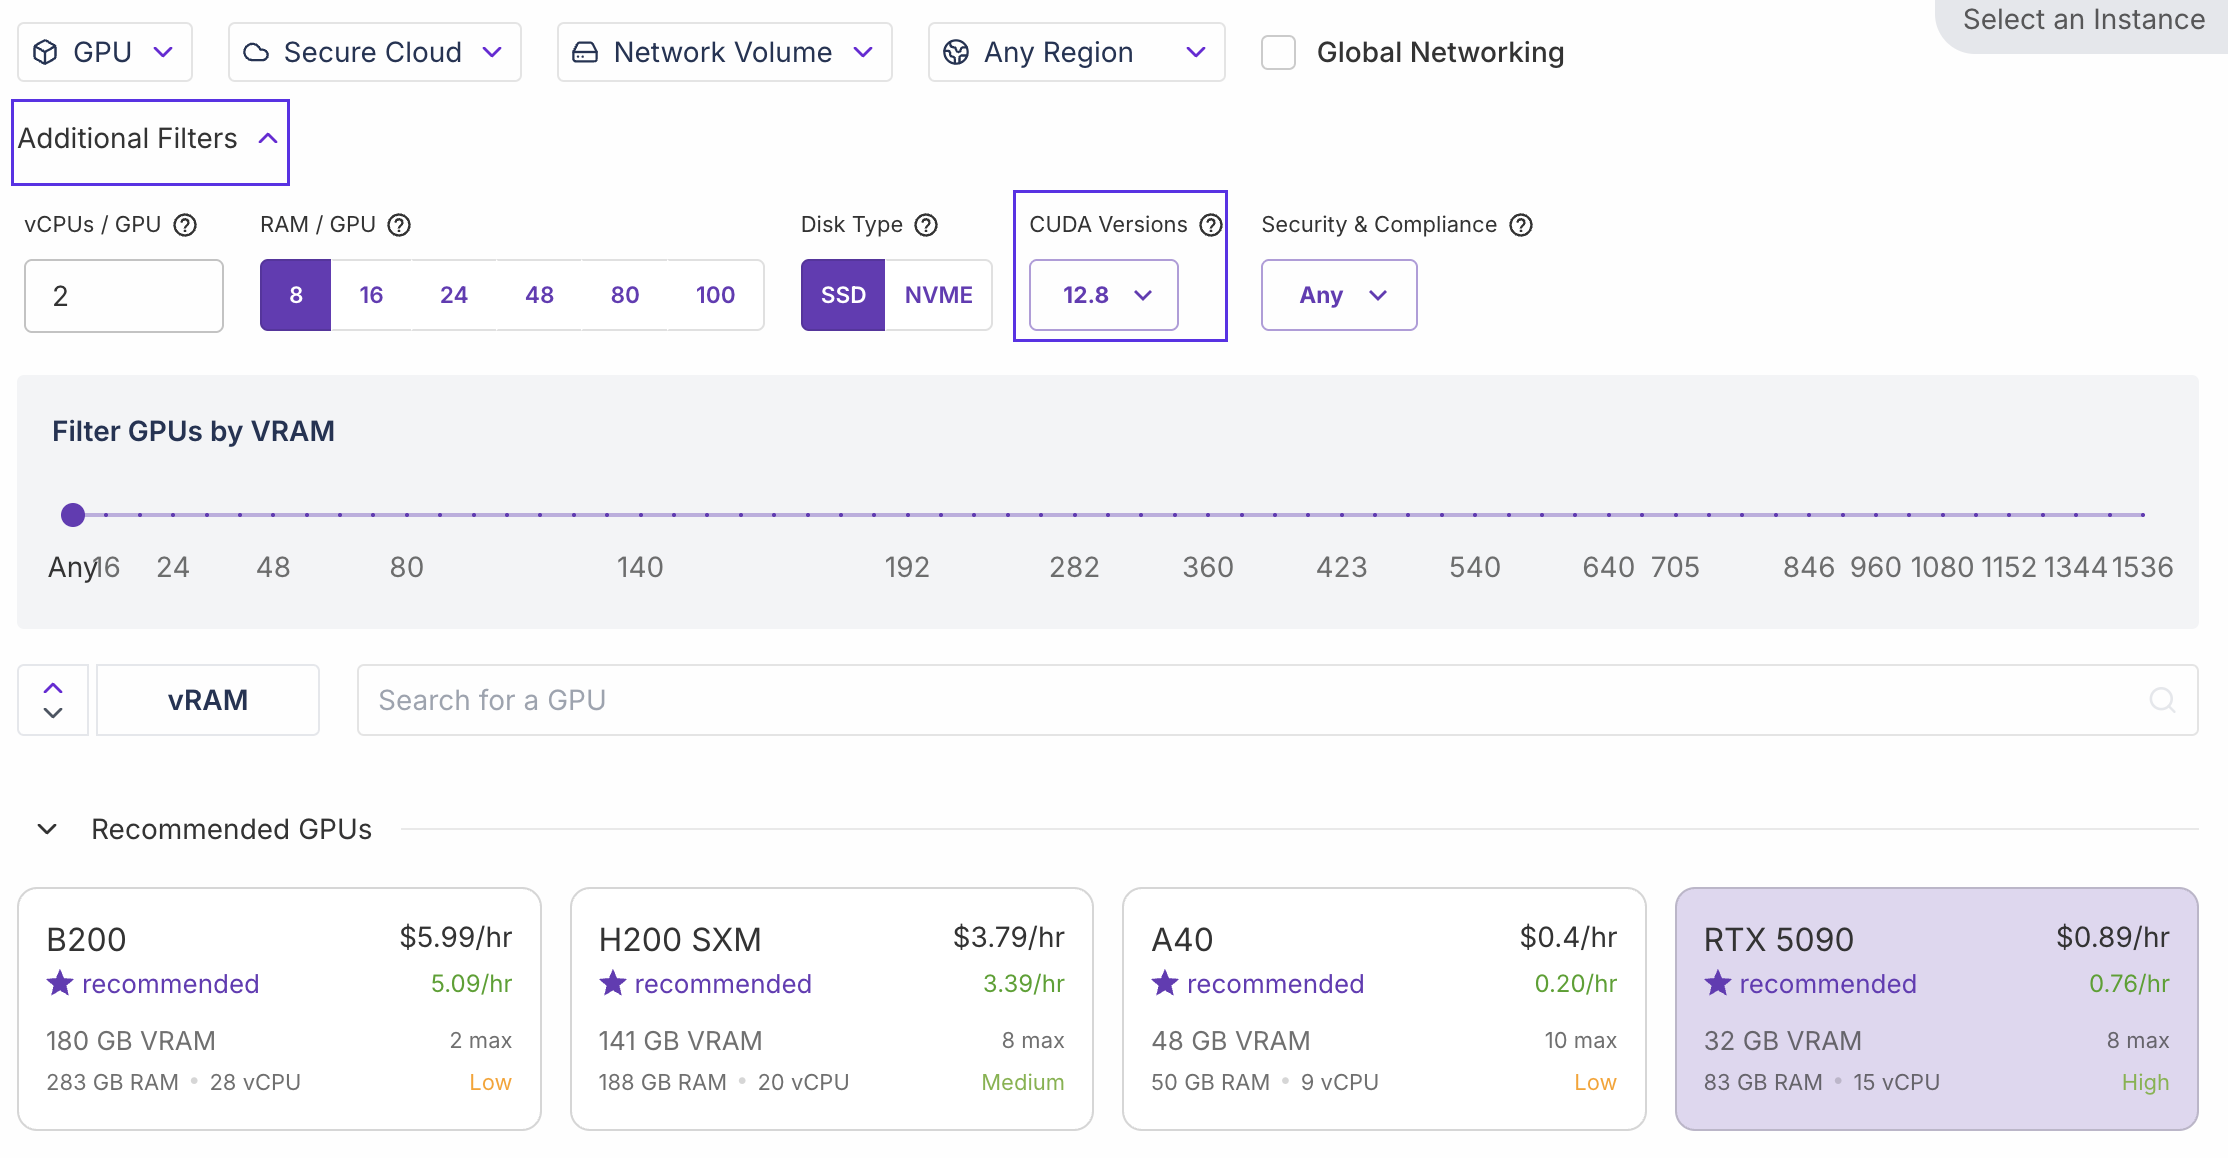Click the CUDA Versions help icon
Image resolution: width=2228 pixels, height=1158 pixels.
[x=1210, y=225]
